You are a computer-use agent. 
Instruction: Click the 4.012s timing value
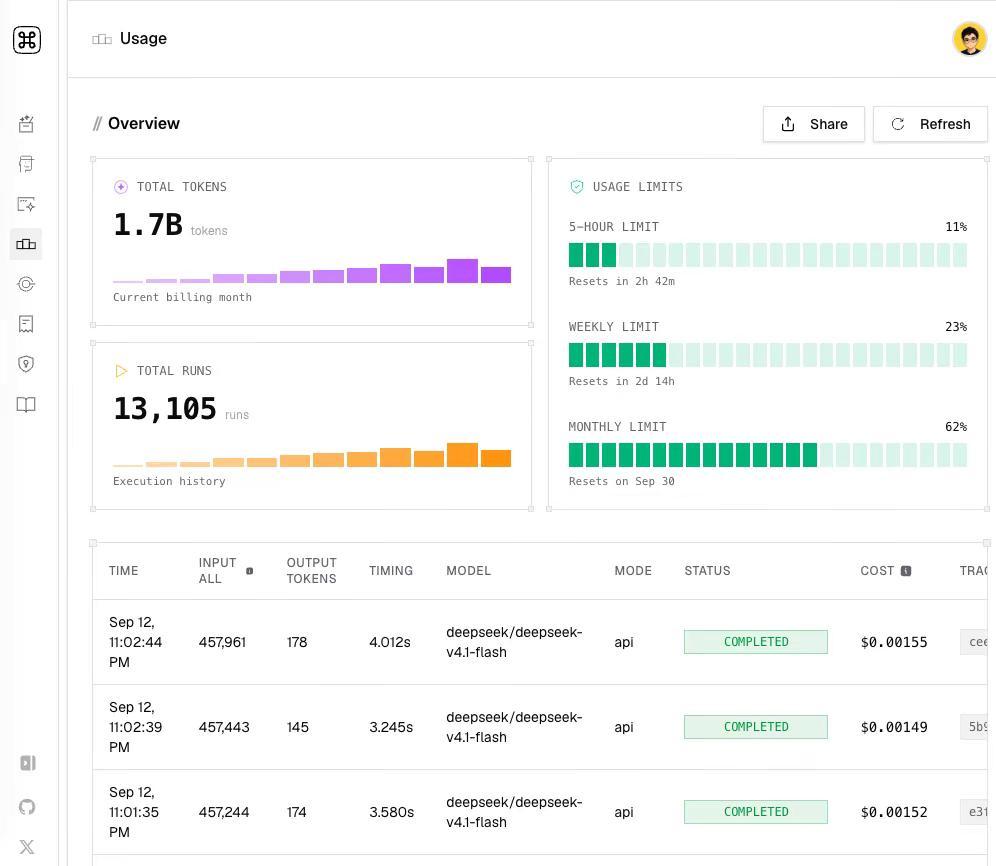coord(389,642)
